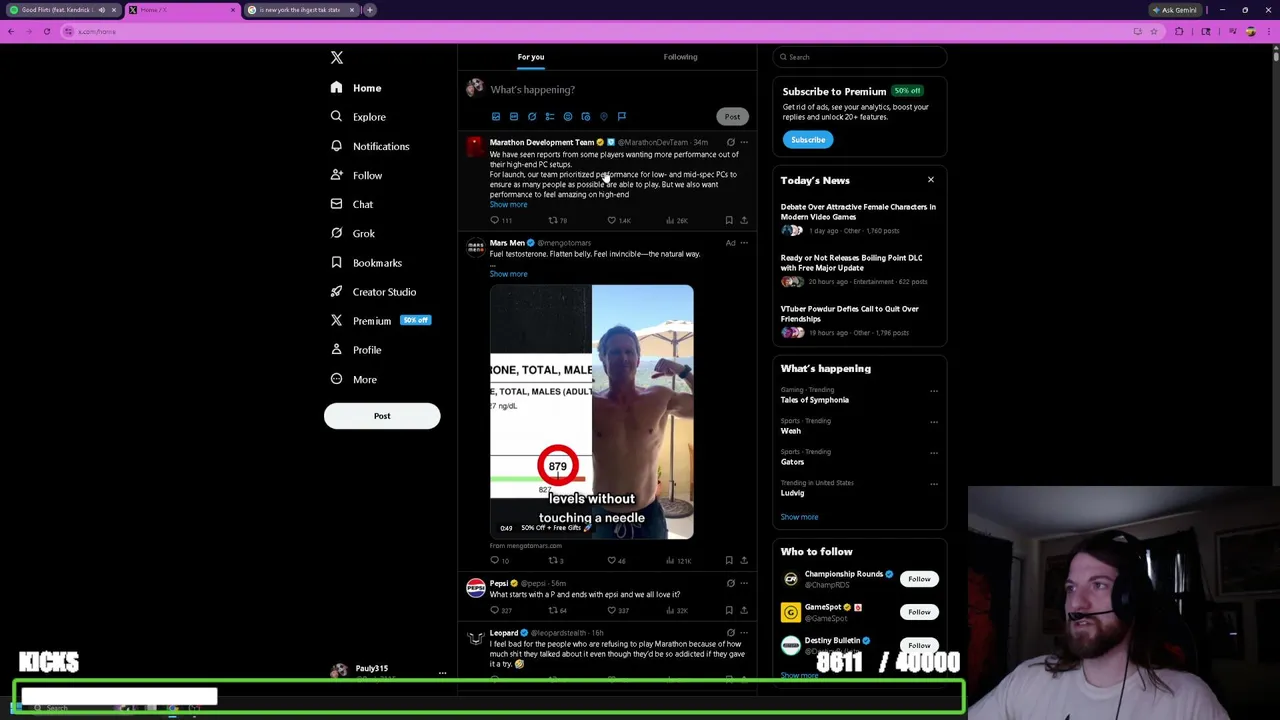Subscribe to Premium button
Screen dimensions: 1280x720
pyautogui.click(x=808, y=140)
